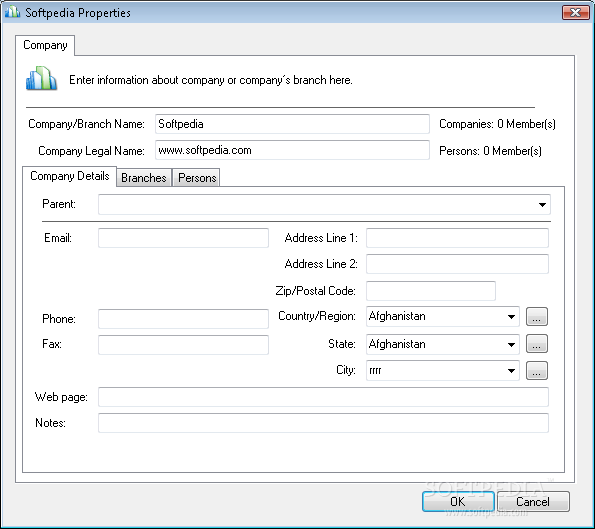Viewport: 595px width, 529px height.
Task: Click the browse button next to City
Action: pos(537,370)
